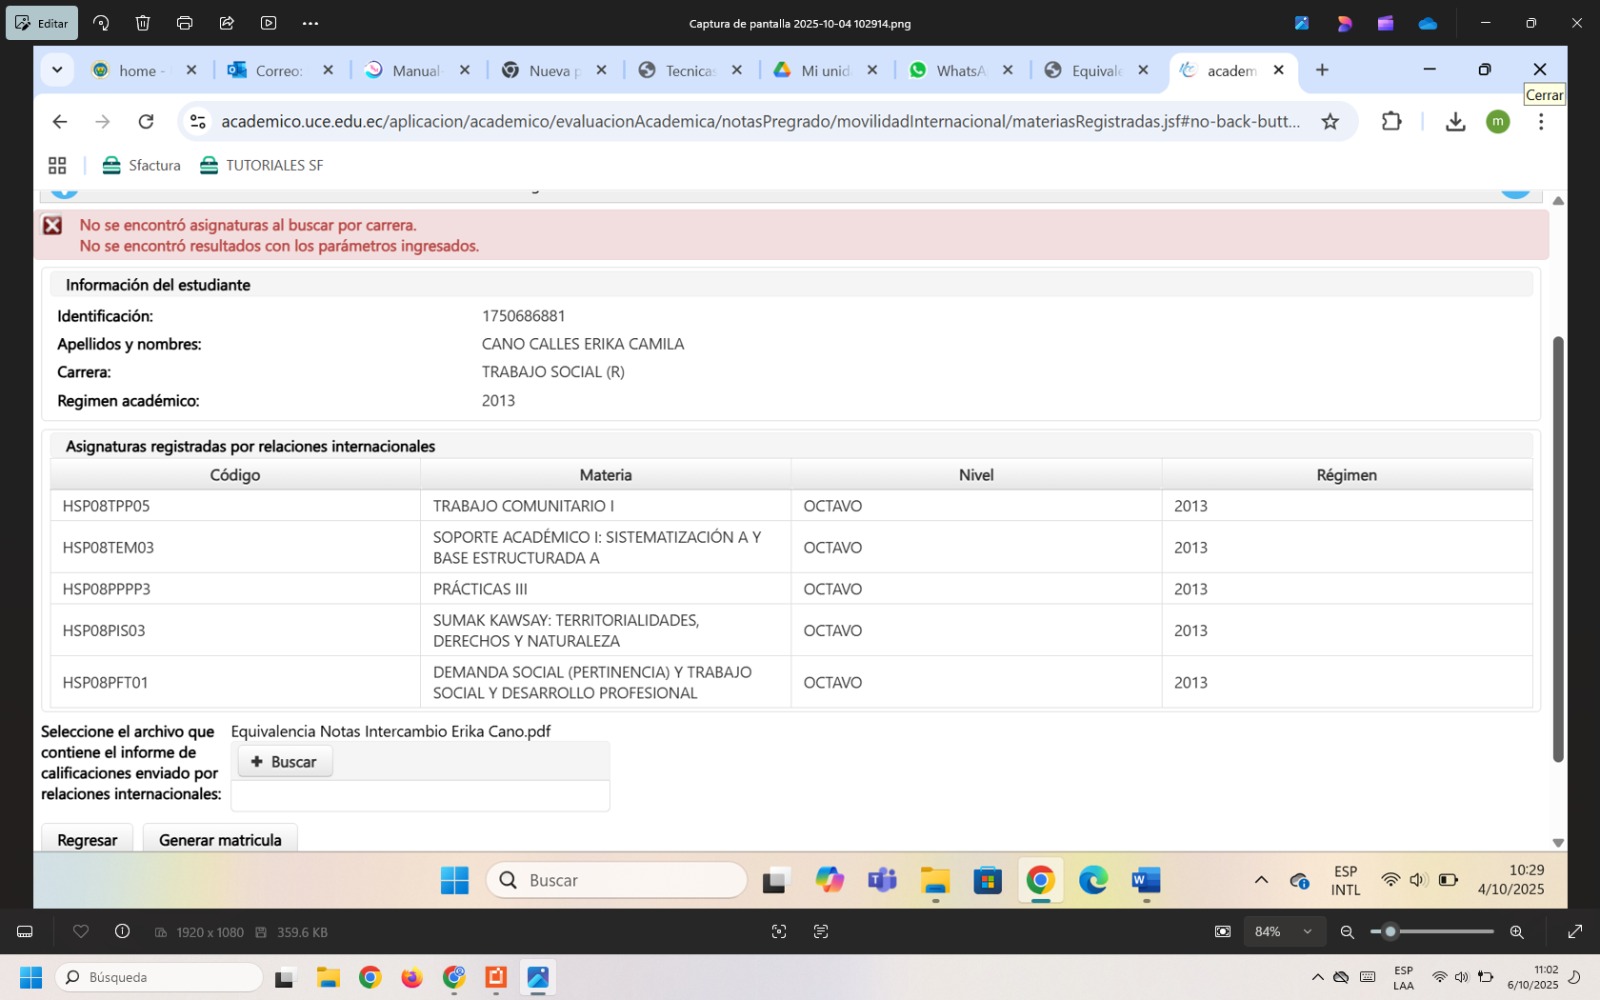The width and height of the screenshot is (1600, 1000).
Task: Open the OneDrive cloud icon in Photos
Action: (x=1427, y=23)
